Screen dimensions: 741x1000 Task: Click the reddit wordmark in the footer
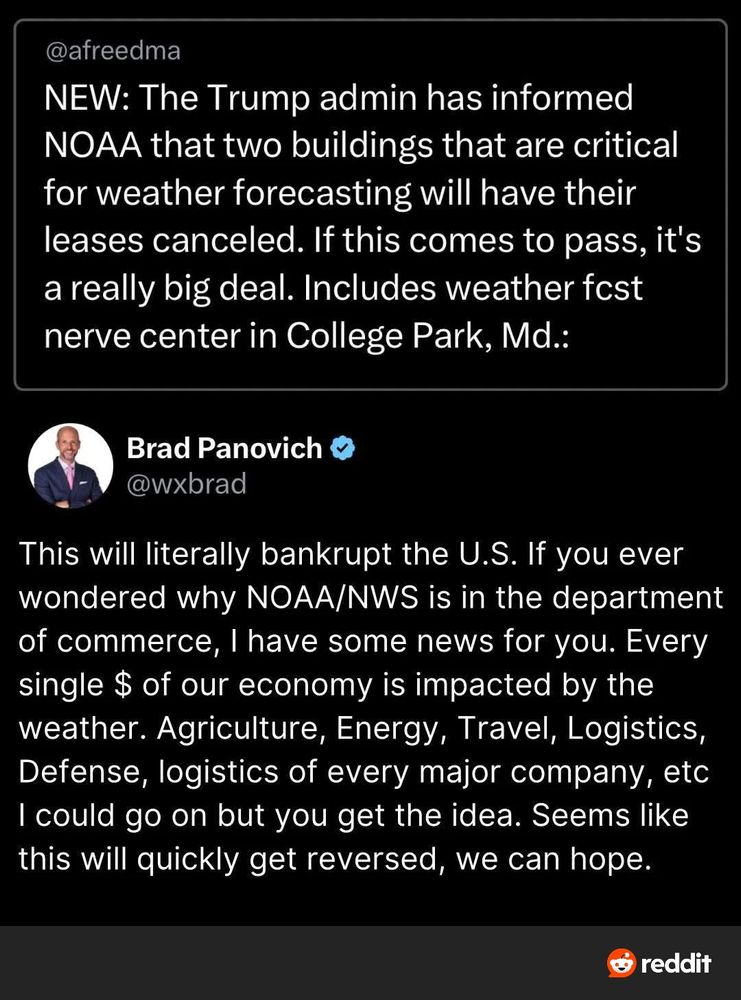pos(675,963)
